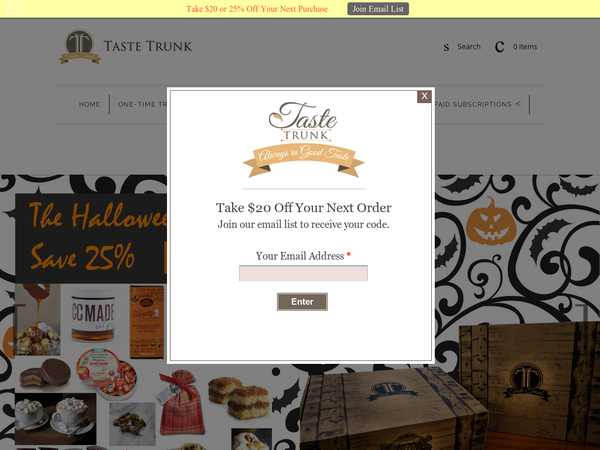Open the ONE-TIME menu item
600x450 pixels.
coord(143,104)
